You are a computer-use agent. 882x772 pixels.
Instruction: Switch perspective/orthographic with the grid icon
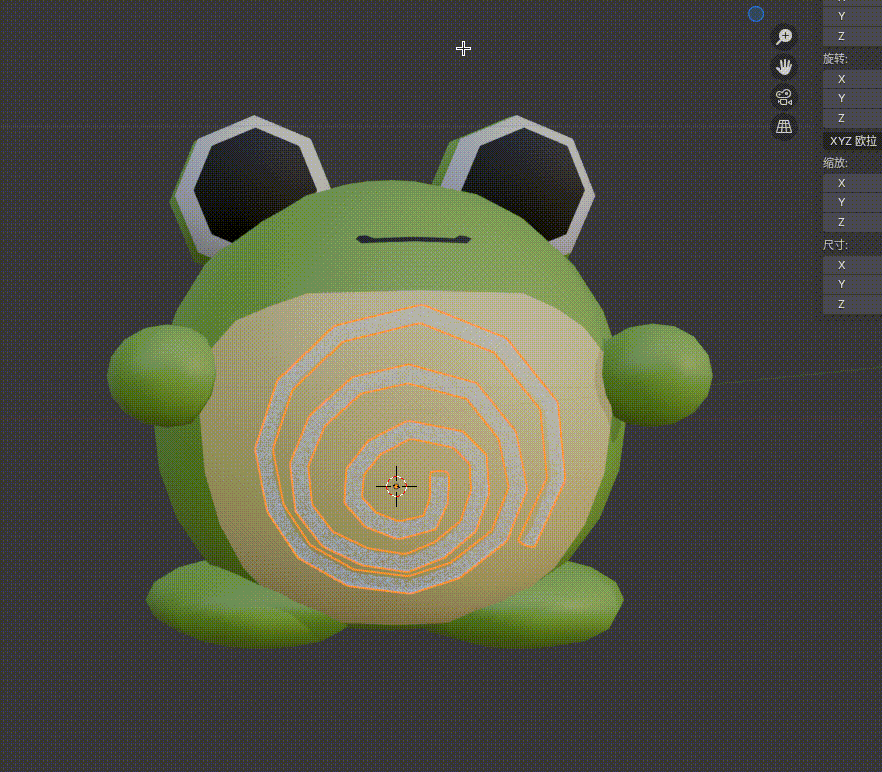click(784, 127)
